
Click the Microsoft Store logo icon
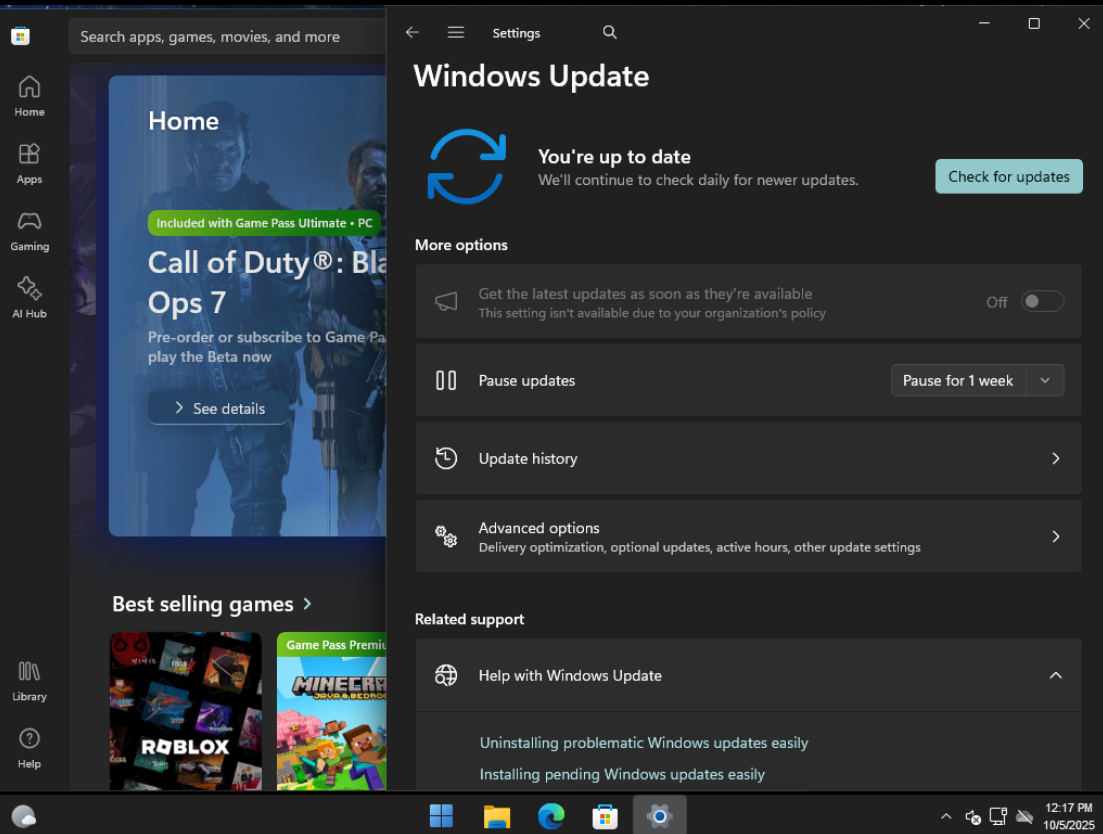[x=20, y=36]
